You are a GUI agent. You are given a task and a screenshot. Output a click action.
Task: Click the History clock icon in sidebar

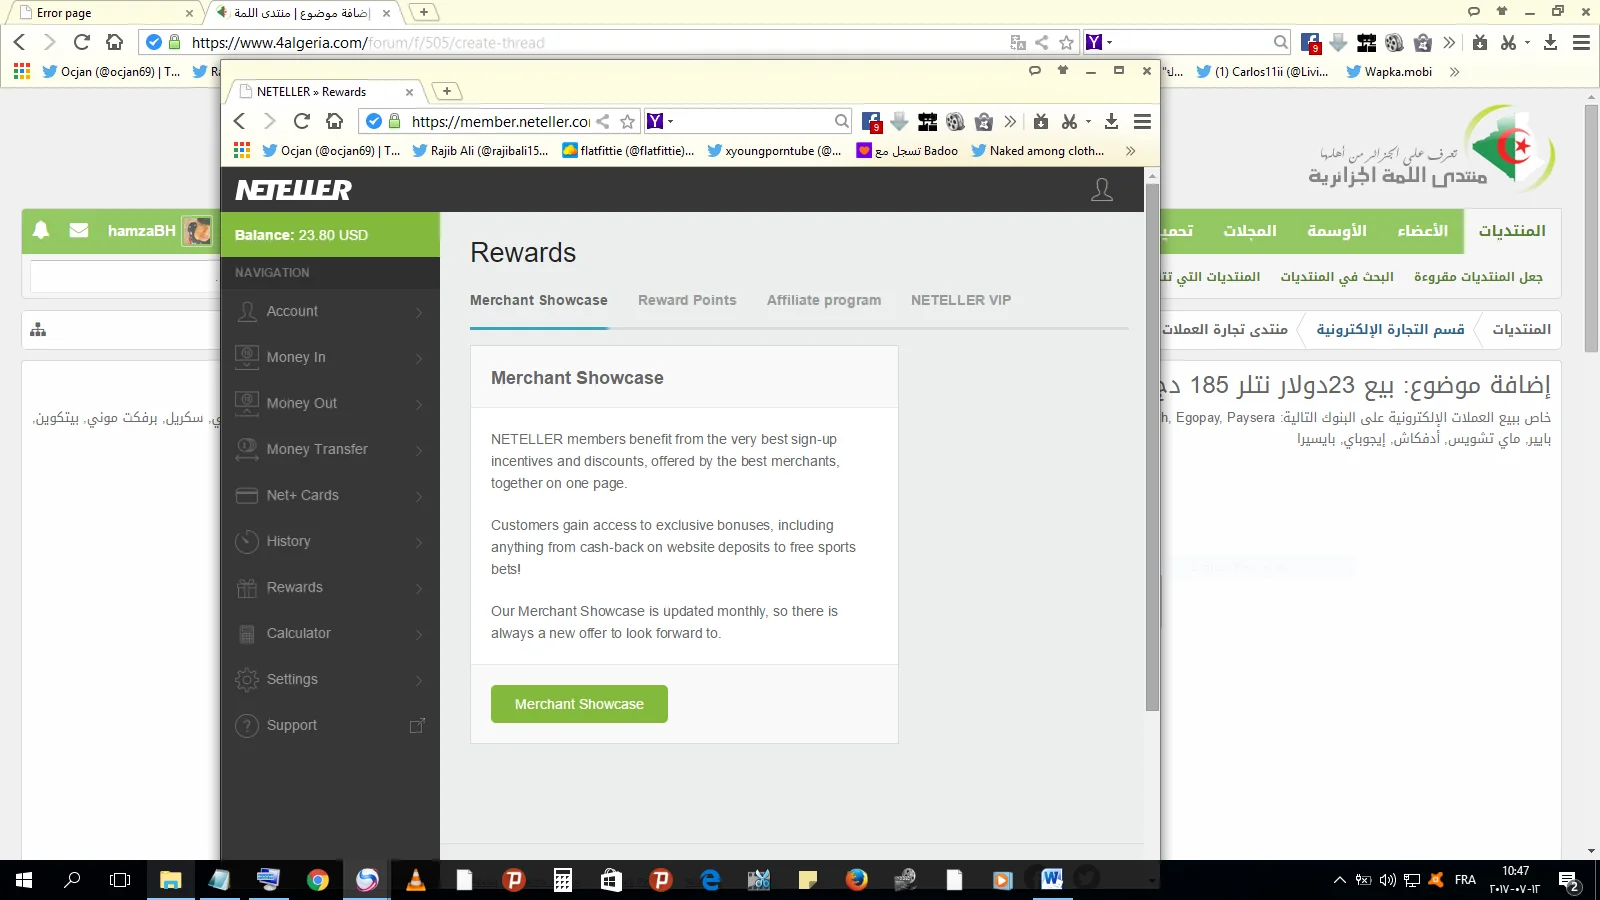pos(246,542)
